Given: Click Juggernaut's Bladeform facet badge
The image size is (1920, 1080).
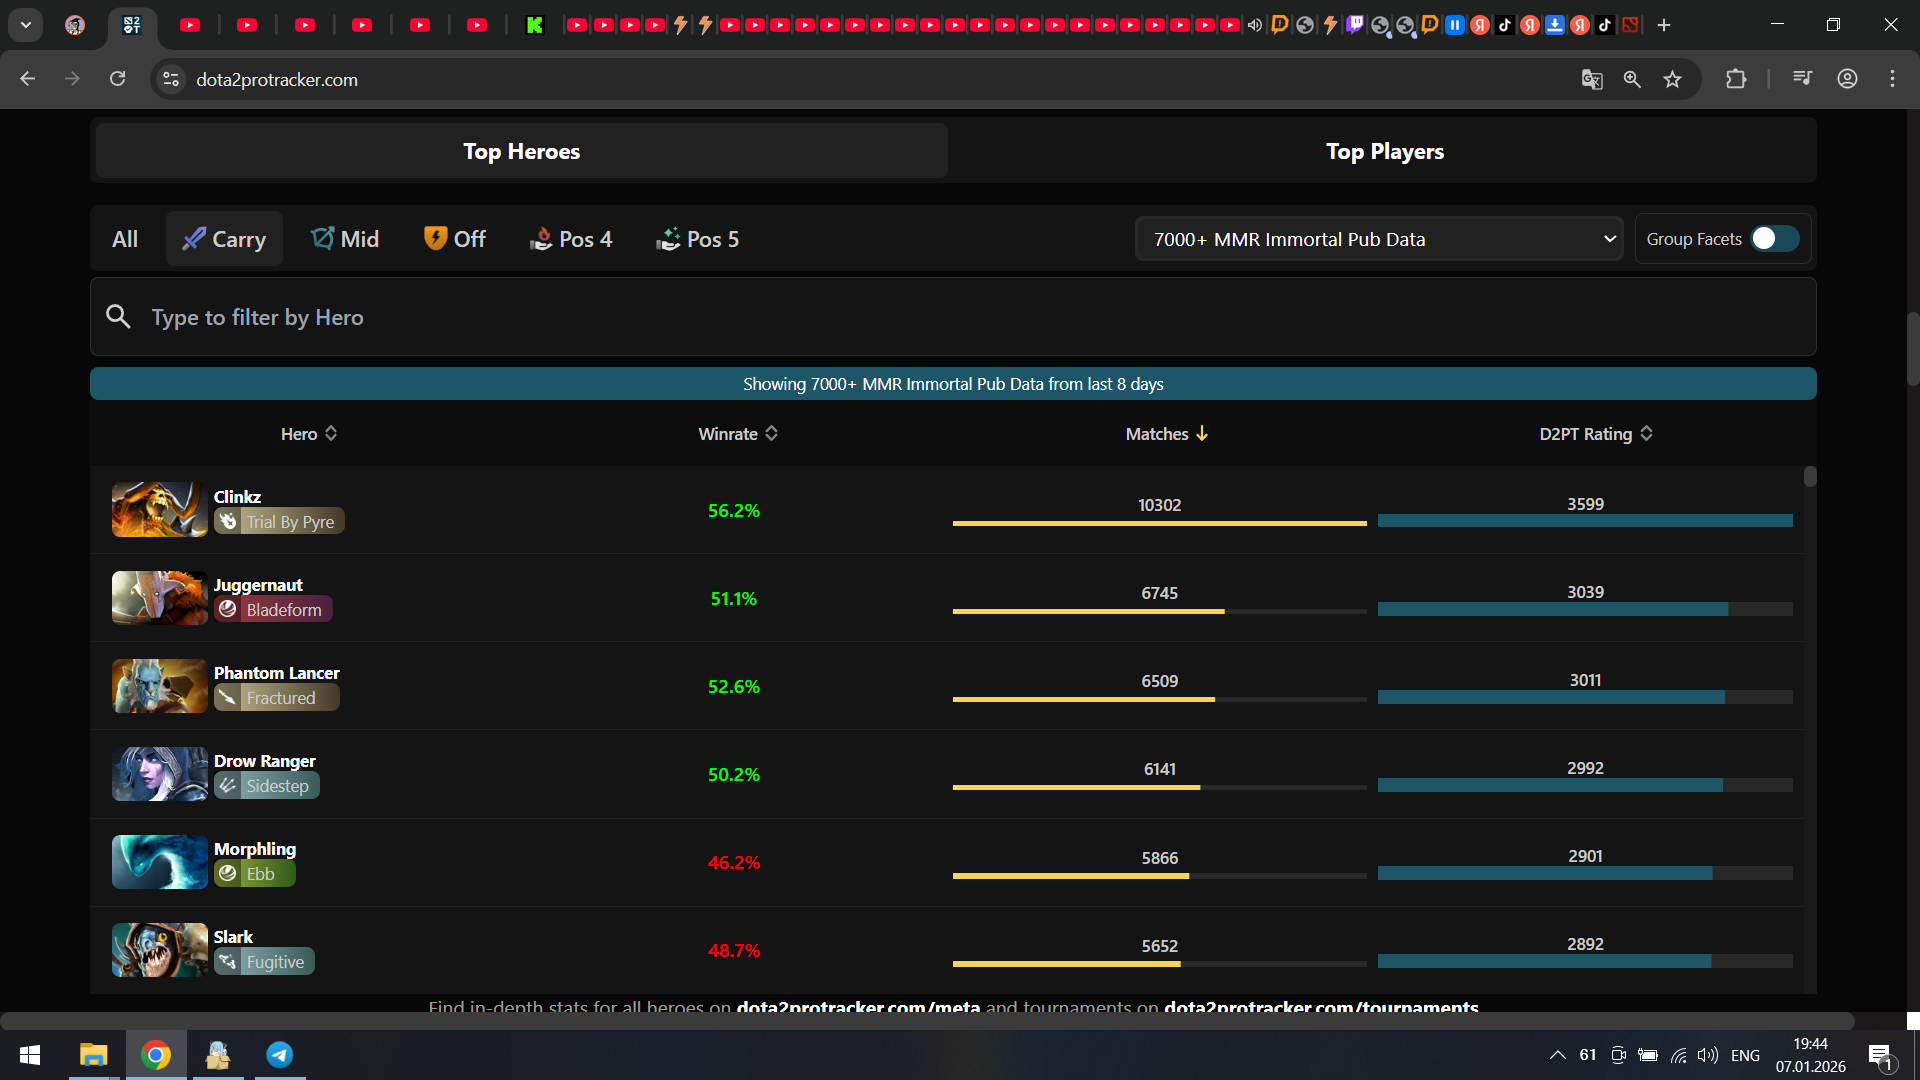Looking at the screenshot, I should tap(272, 609).
